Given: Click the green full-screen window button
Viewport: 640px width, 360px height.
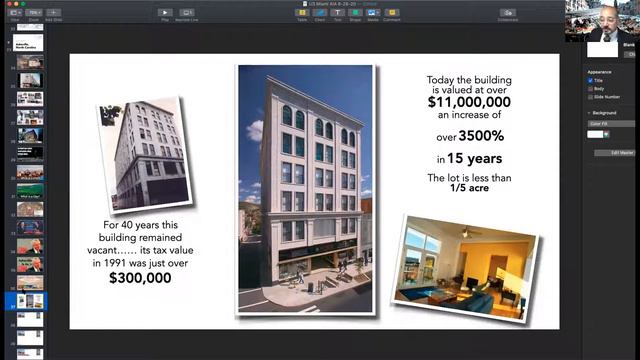Looking at the screenshot, I should click(23, 4).
